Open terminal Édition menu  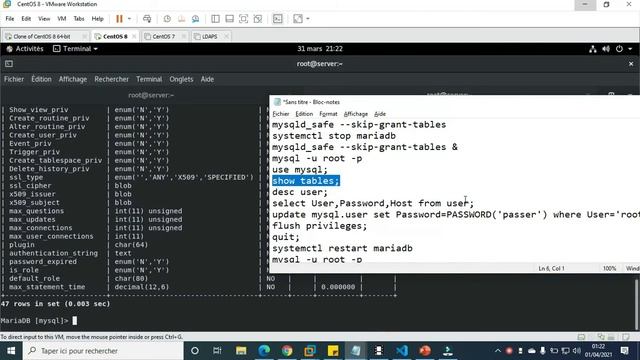tap(41, 79)
